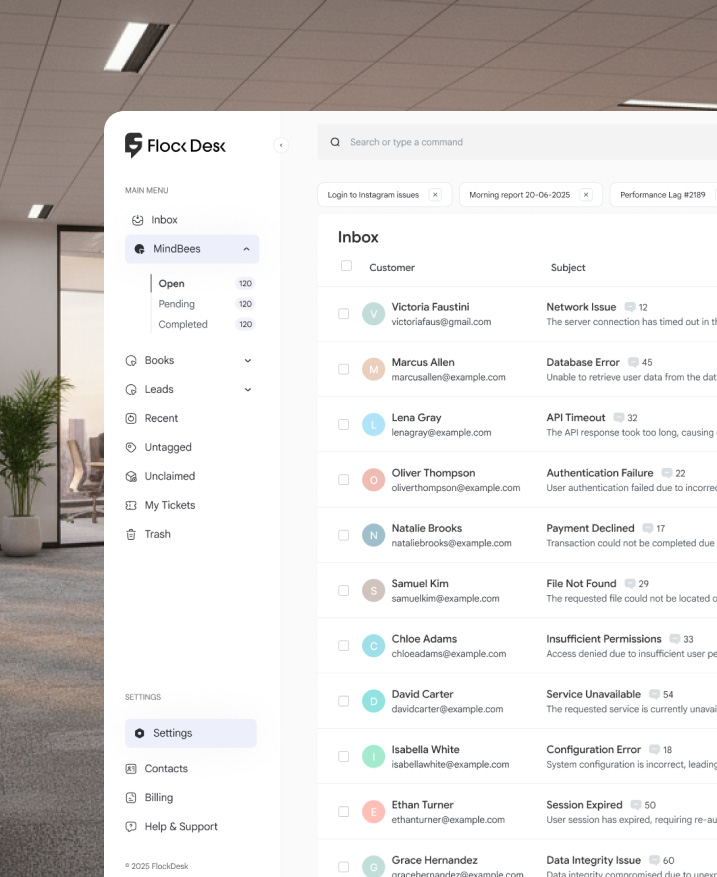The height and width of the screenshot is (877, 717).
Task: Click Authentication Failure comment bubble icon
Action: (667, 473)
